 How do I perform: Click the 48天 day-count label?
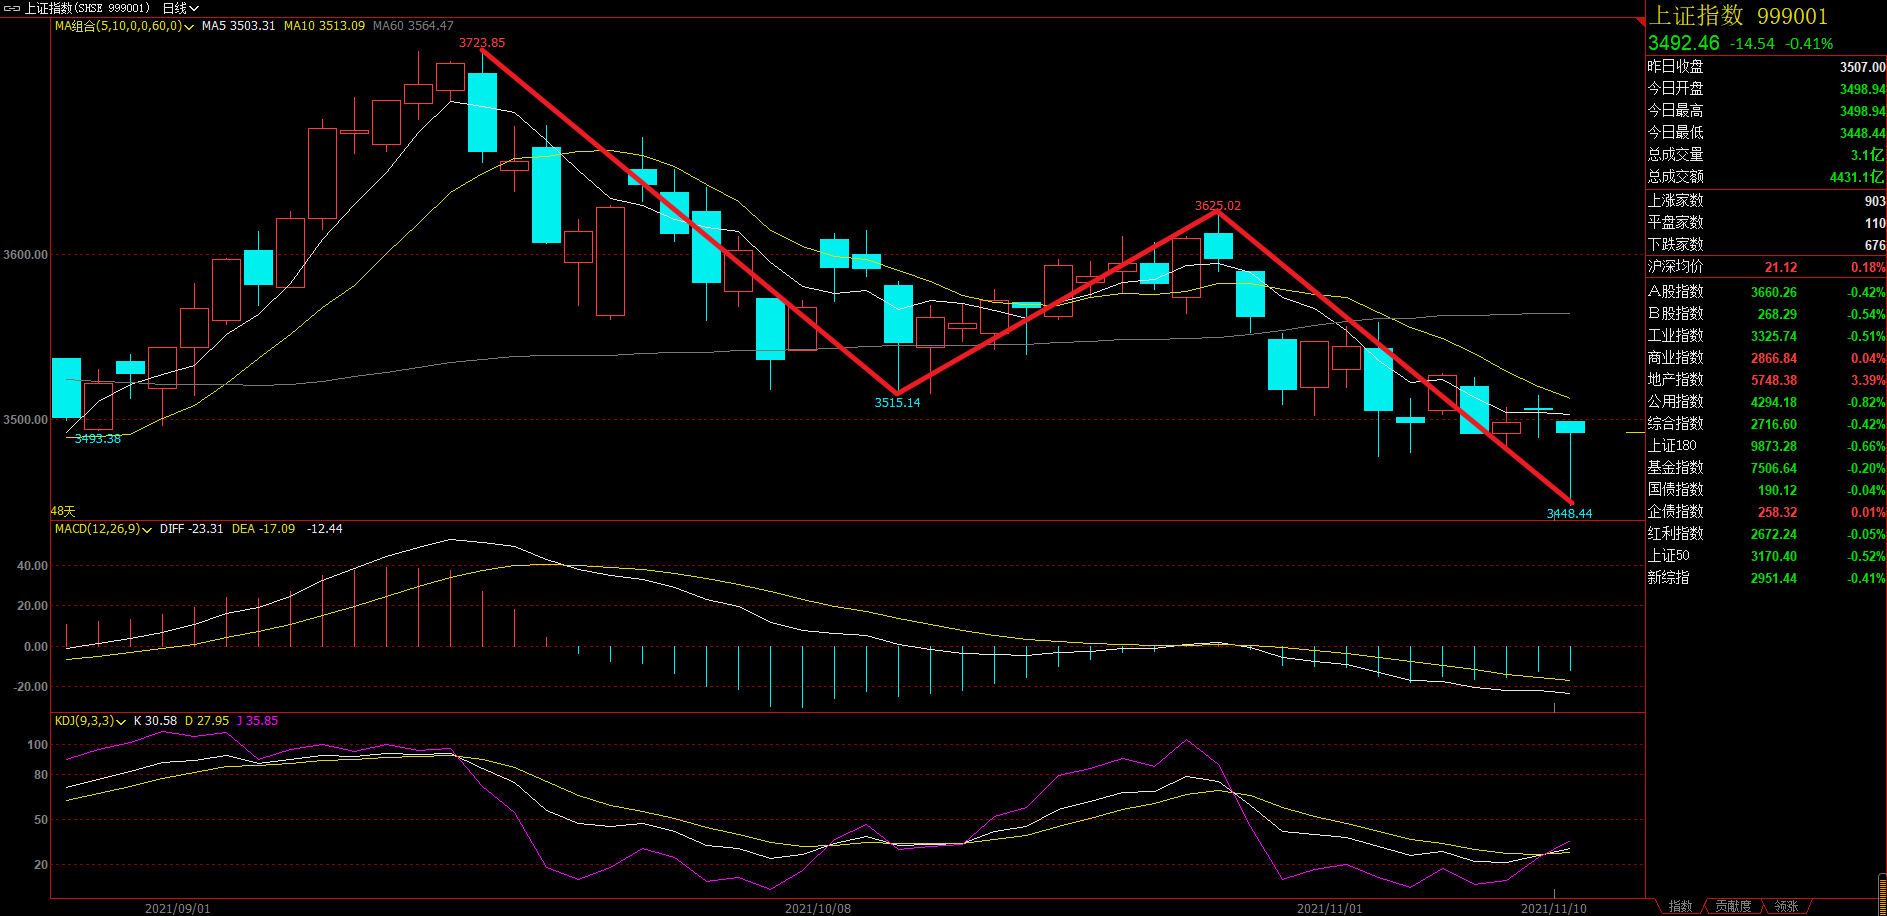[x=63, y=511]
